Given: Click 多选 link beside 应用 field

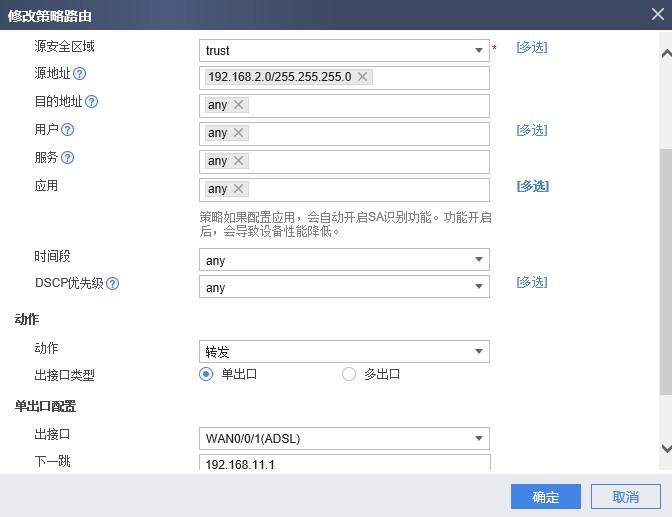Looking at the screenshot, I should pos(532,186).
